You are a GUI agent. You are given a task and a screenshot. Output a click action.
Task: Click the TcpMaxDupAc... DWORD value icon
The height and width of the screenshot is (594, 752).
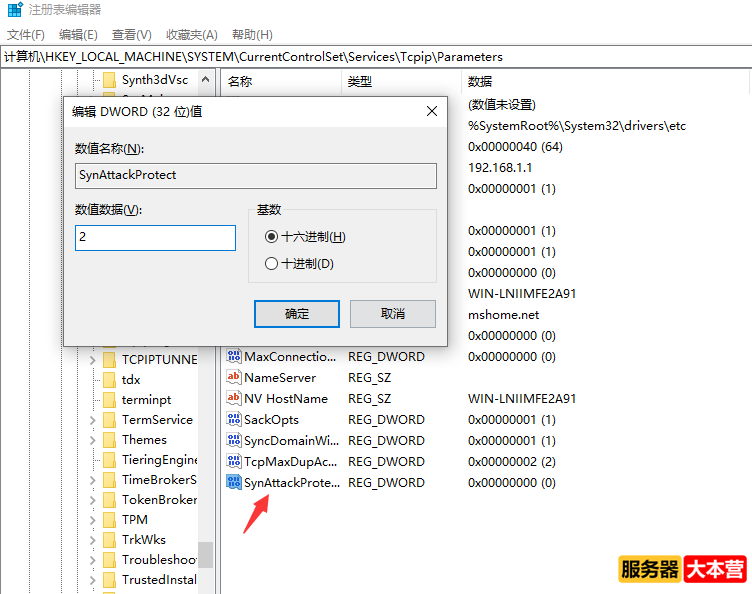tap(234, 462)
